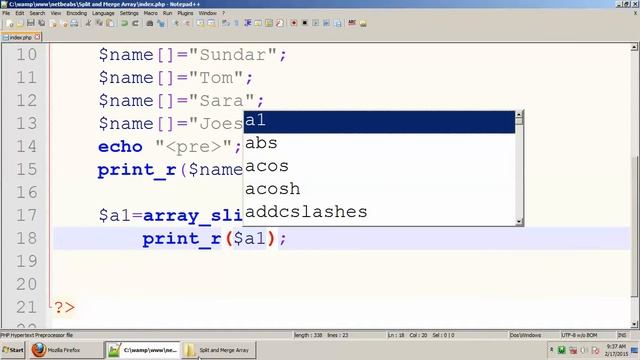Click the Save recorded macro icon

pyautogui.click(x=338, y=23)
